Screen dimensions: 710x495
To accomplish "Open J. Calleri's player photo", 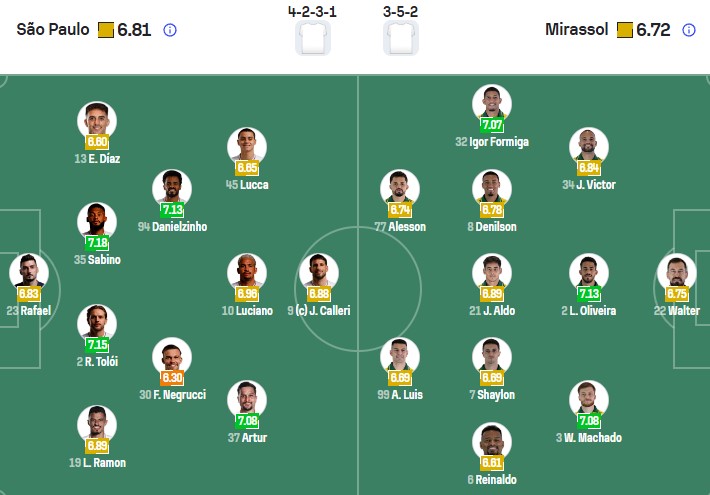I will tap(319, 271).
